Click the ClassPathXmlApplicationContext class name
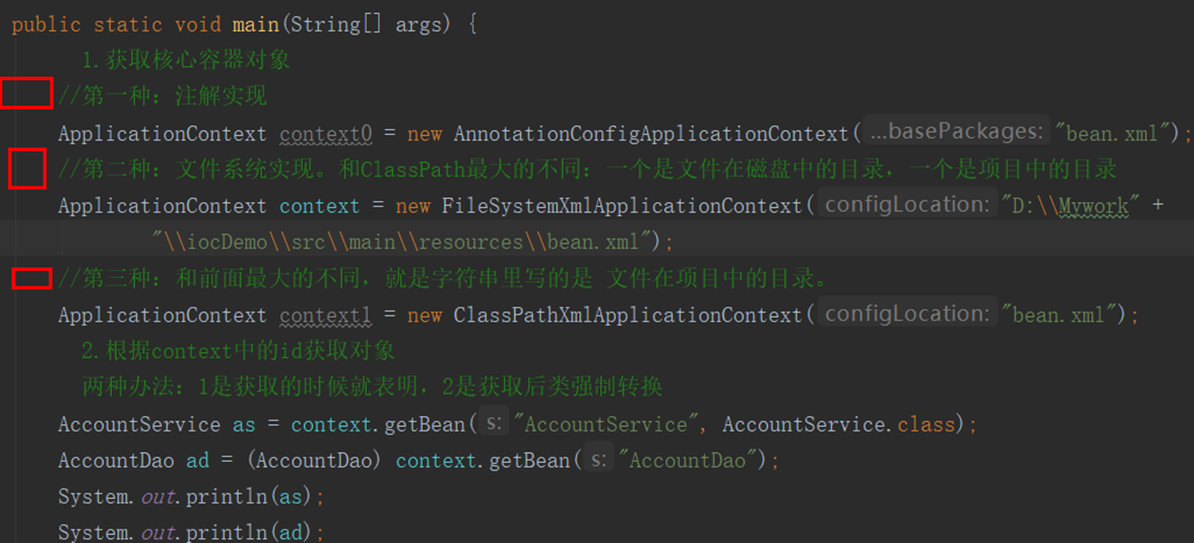The width and height of the screenshot is (1194, 543). [x=627, y=315]
